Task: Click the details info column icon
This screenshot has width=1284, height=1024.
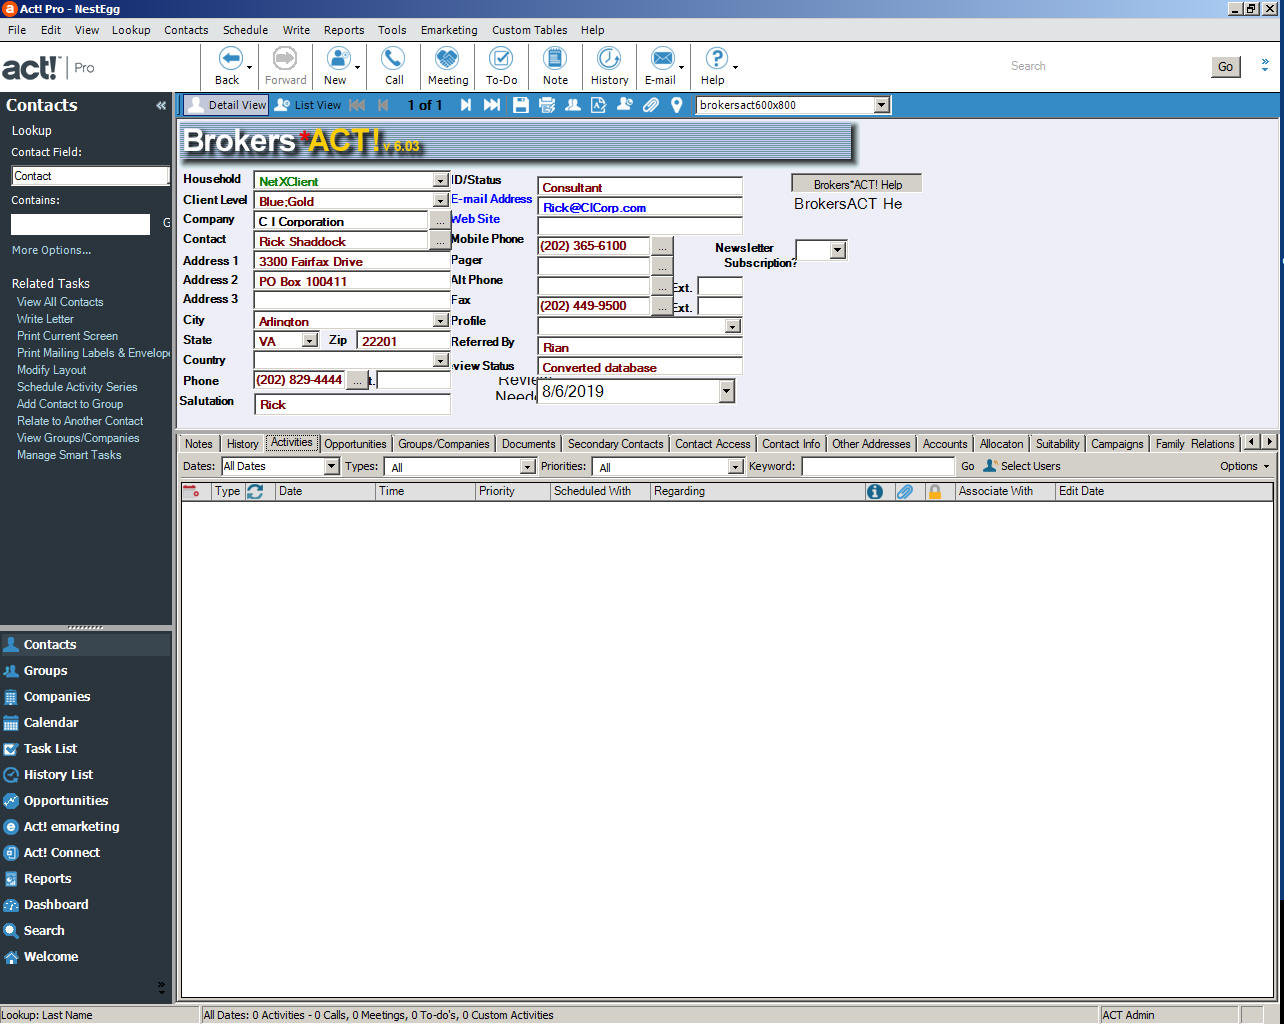Action: click(x=875, y=491)
